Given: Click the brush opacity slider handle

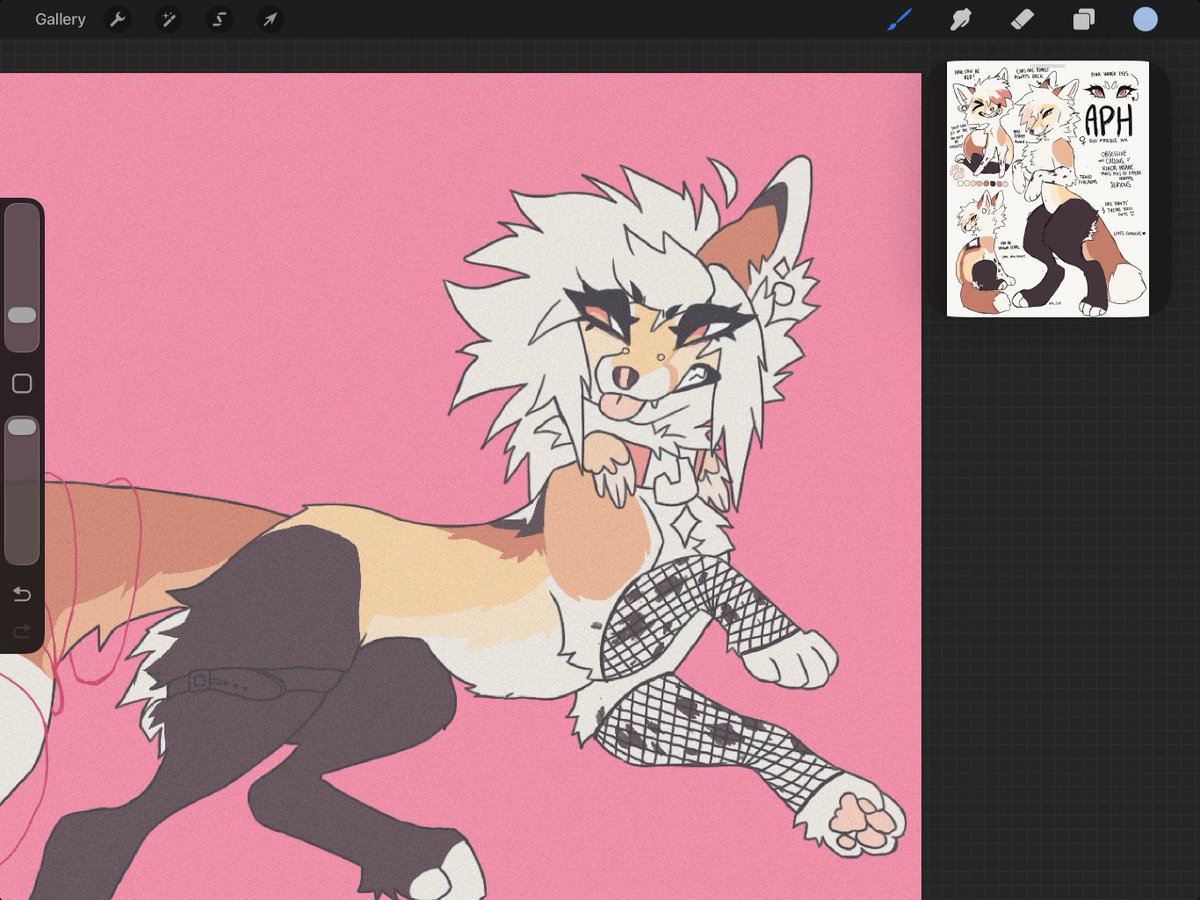Looking at the screenshot, I should (x=21, y=427).
